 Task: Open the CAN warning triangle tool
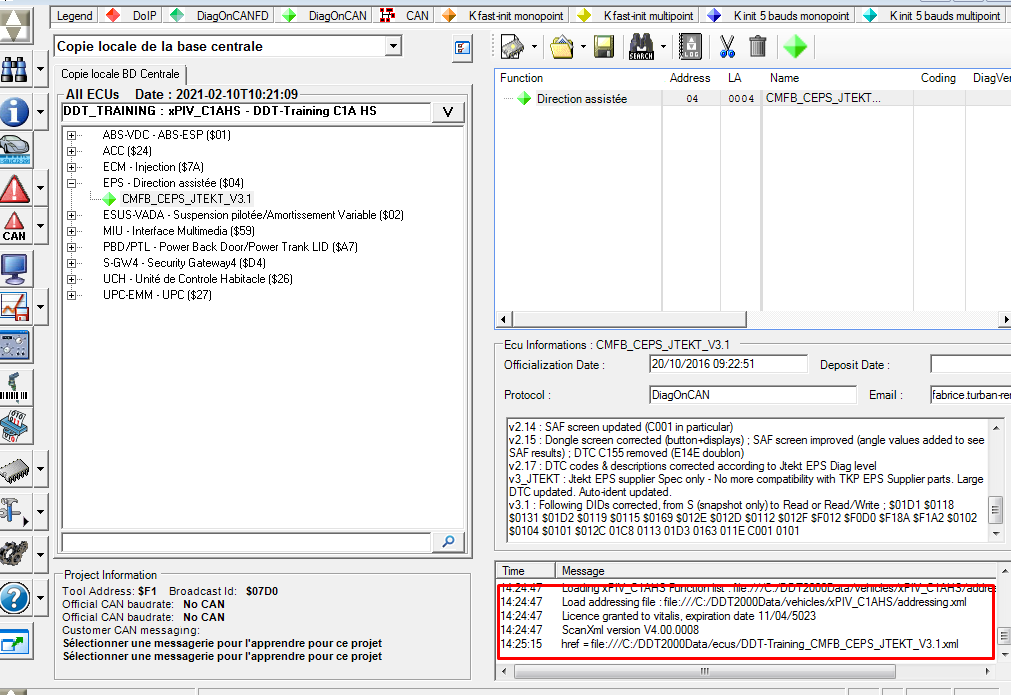tap(15, 226)
